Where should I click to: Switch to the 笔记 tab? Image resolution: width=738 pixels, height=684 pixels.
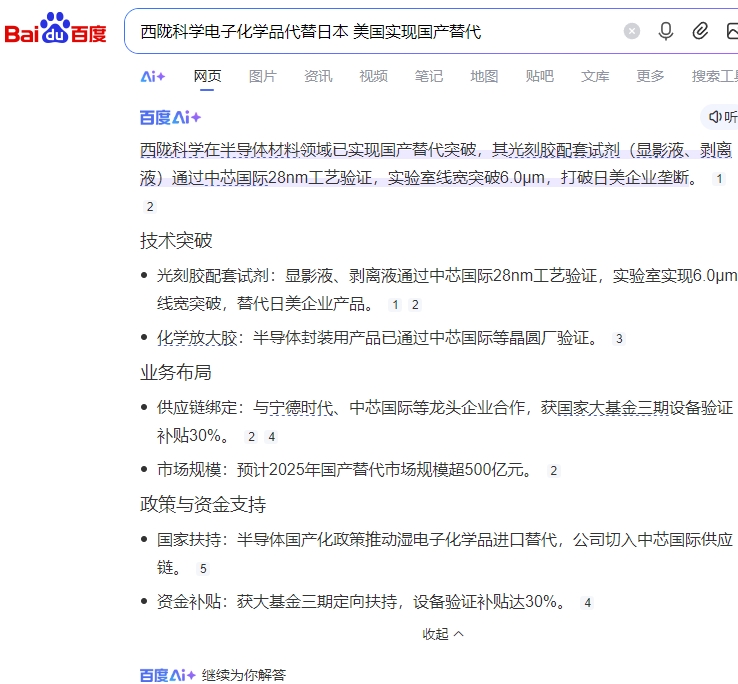click(x=429, y=76)
